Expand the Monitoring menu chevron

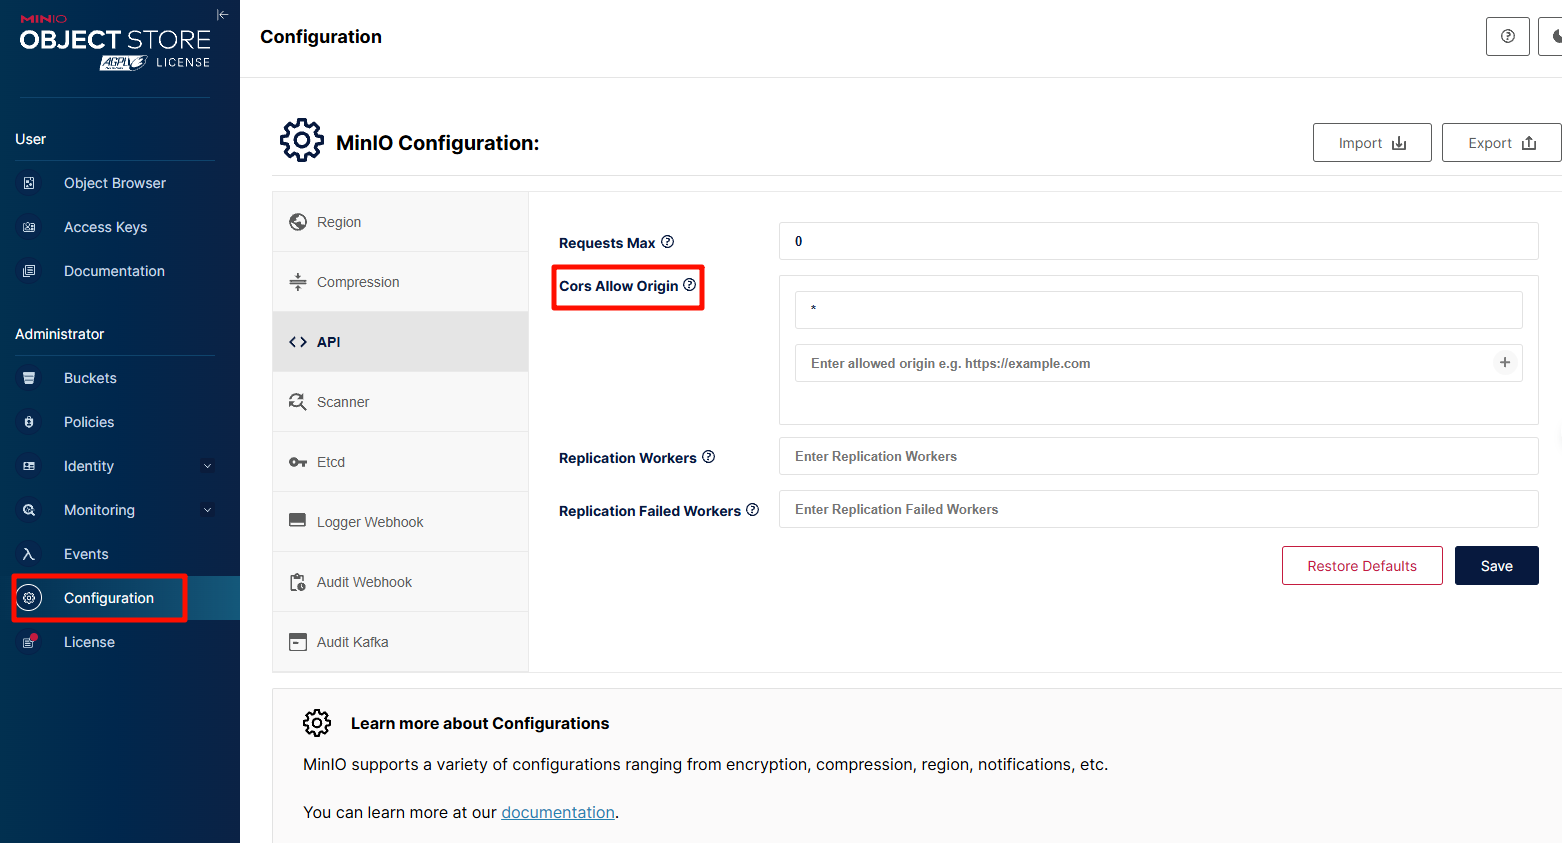click(x=208, y=510)
